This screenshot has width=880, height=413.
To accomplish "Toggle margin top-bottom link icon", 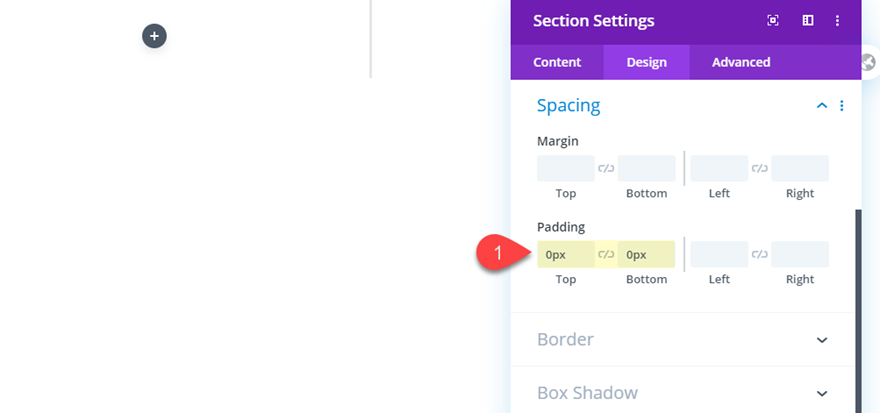I will pos(606,169).
